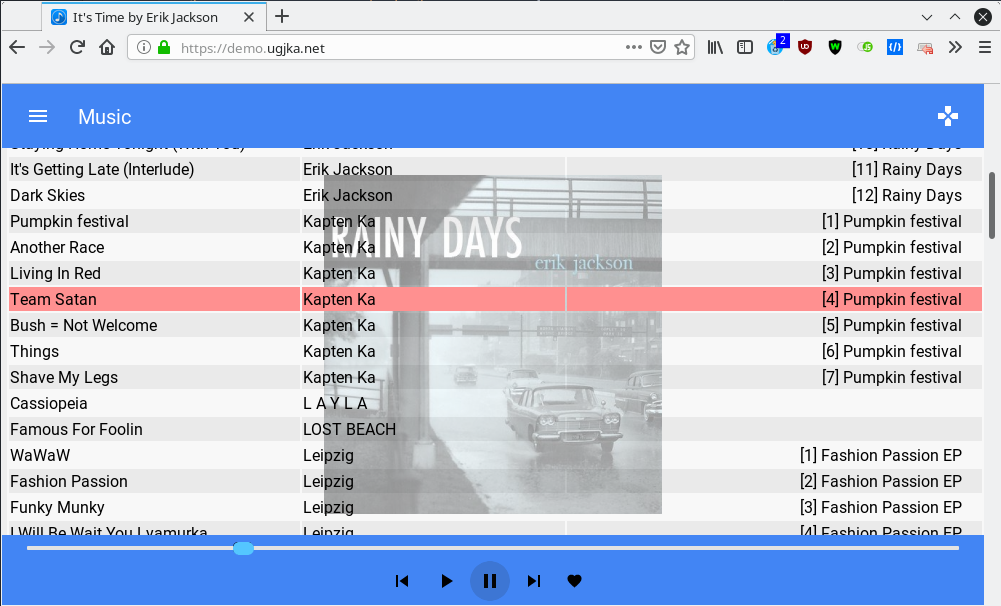
Task: Click album cell [12] Rainy Days
Action: click(907, 195)
